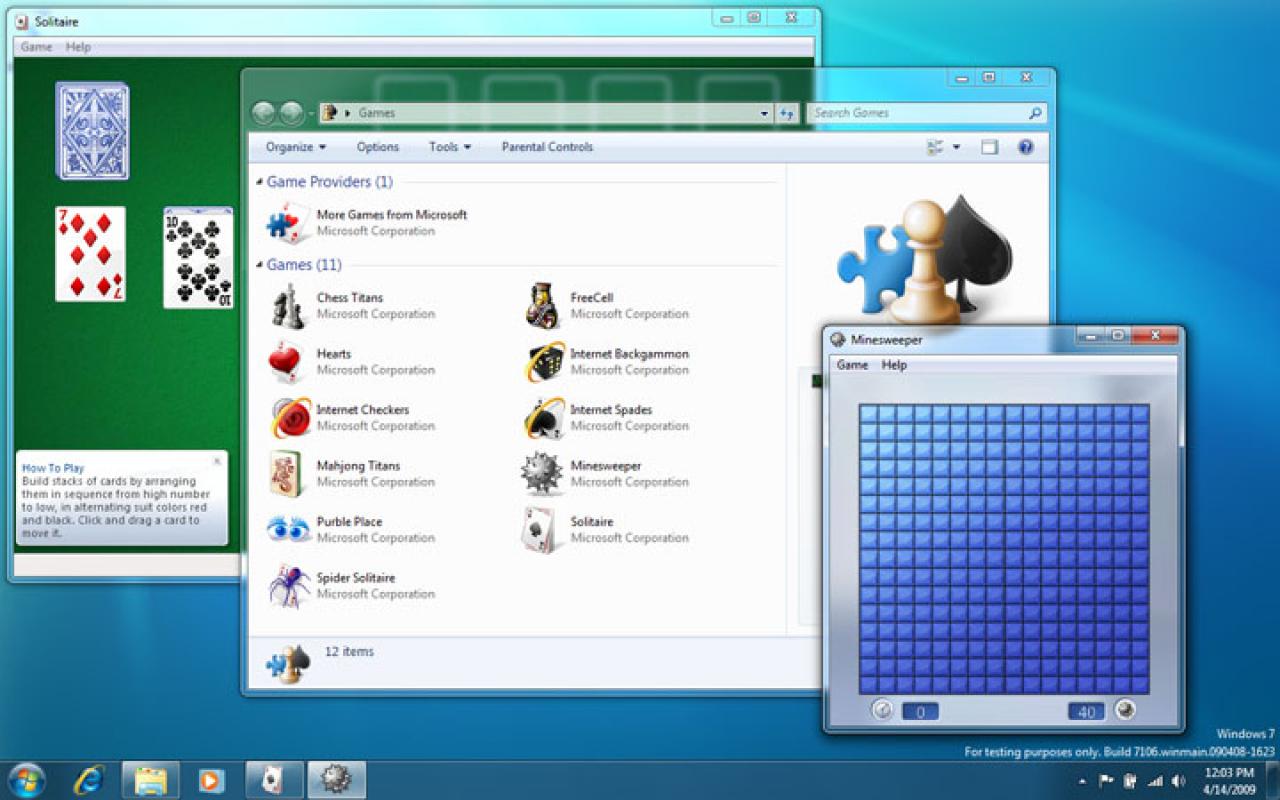Expand the address bar history dropdown

click(765, 113)
